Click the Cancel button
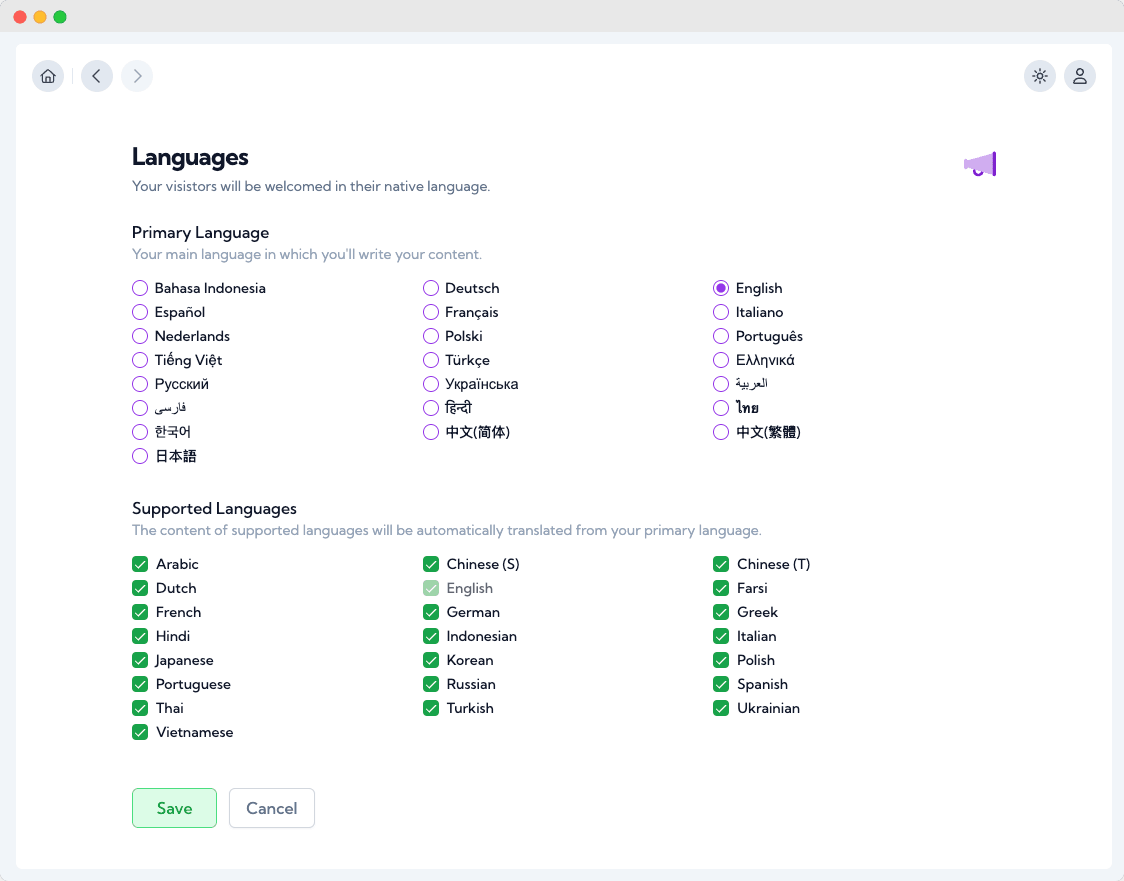Image resolution: width=1124 pixels, height=881 pixels. (271, 808)
